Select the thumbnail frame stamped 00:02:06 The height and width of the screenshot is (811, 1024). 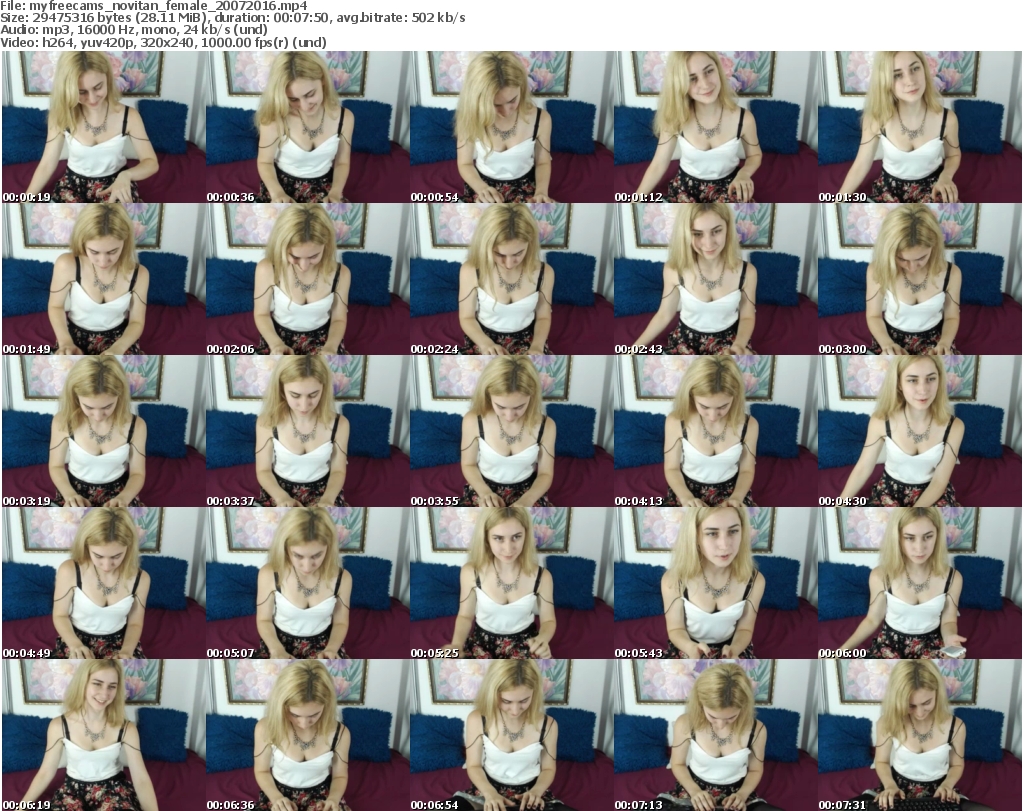click(308, 279)
